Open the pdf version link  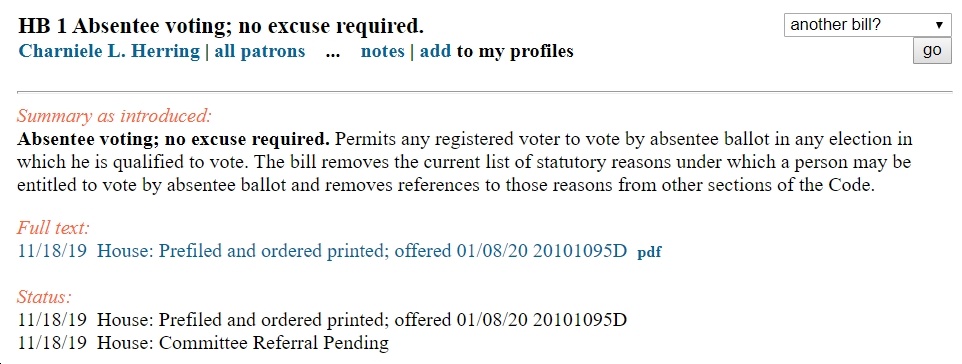pos(649,252)
